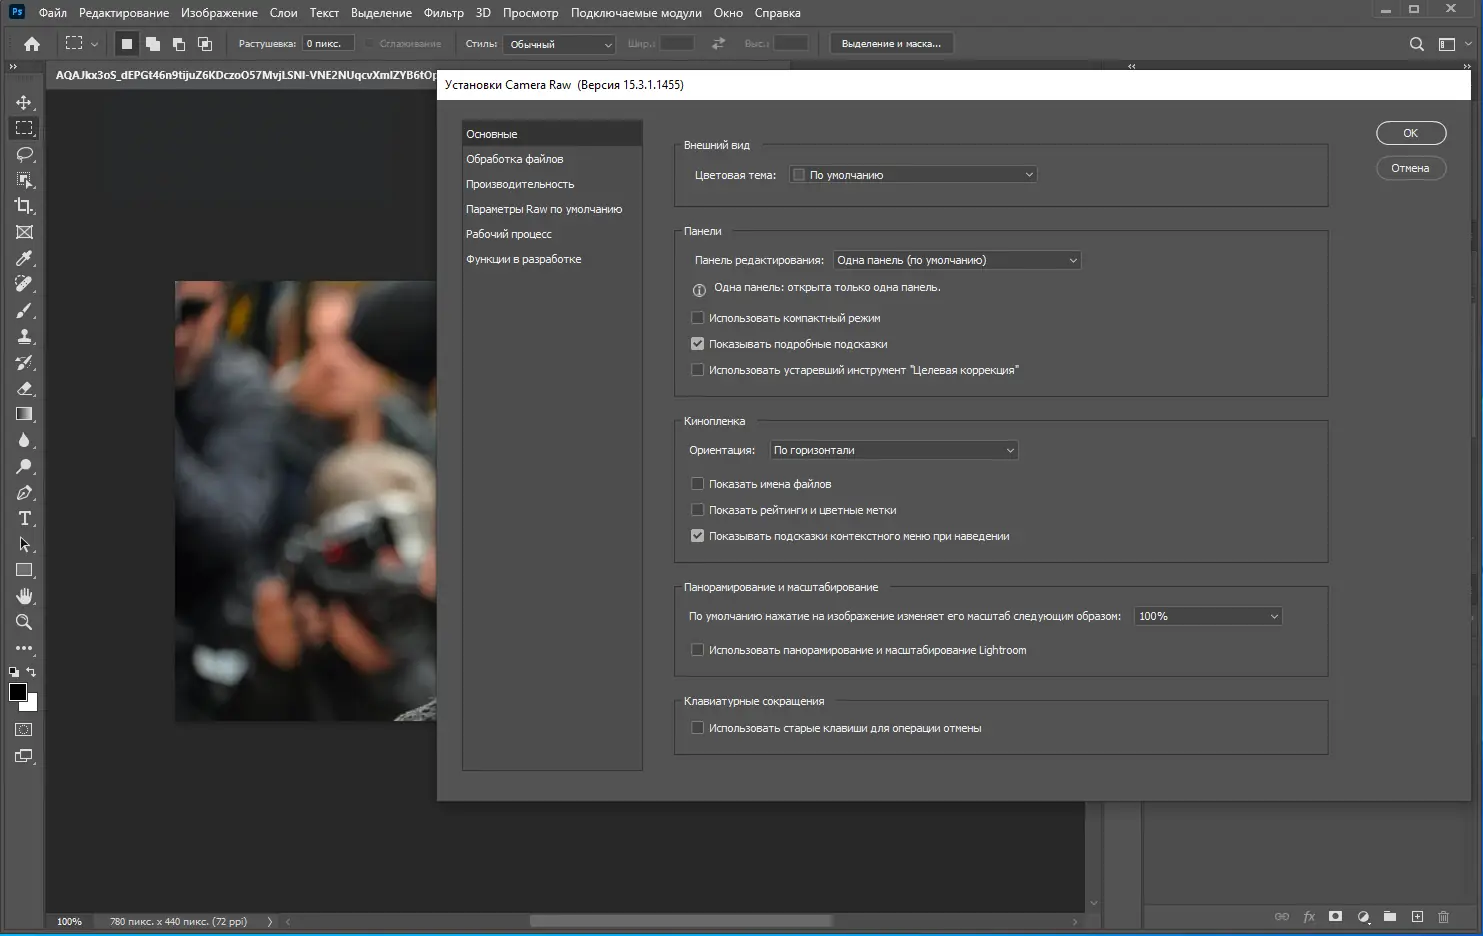Uncheck 'Показывать подробные подсказки'

(x=698, y=344)
